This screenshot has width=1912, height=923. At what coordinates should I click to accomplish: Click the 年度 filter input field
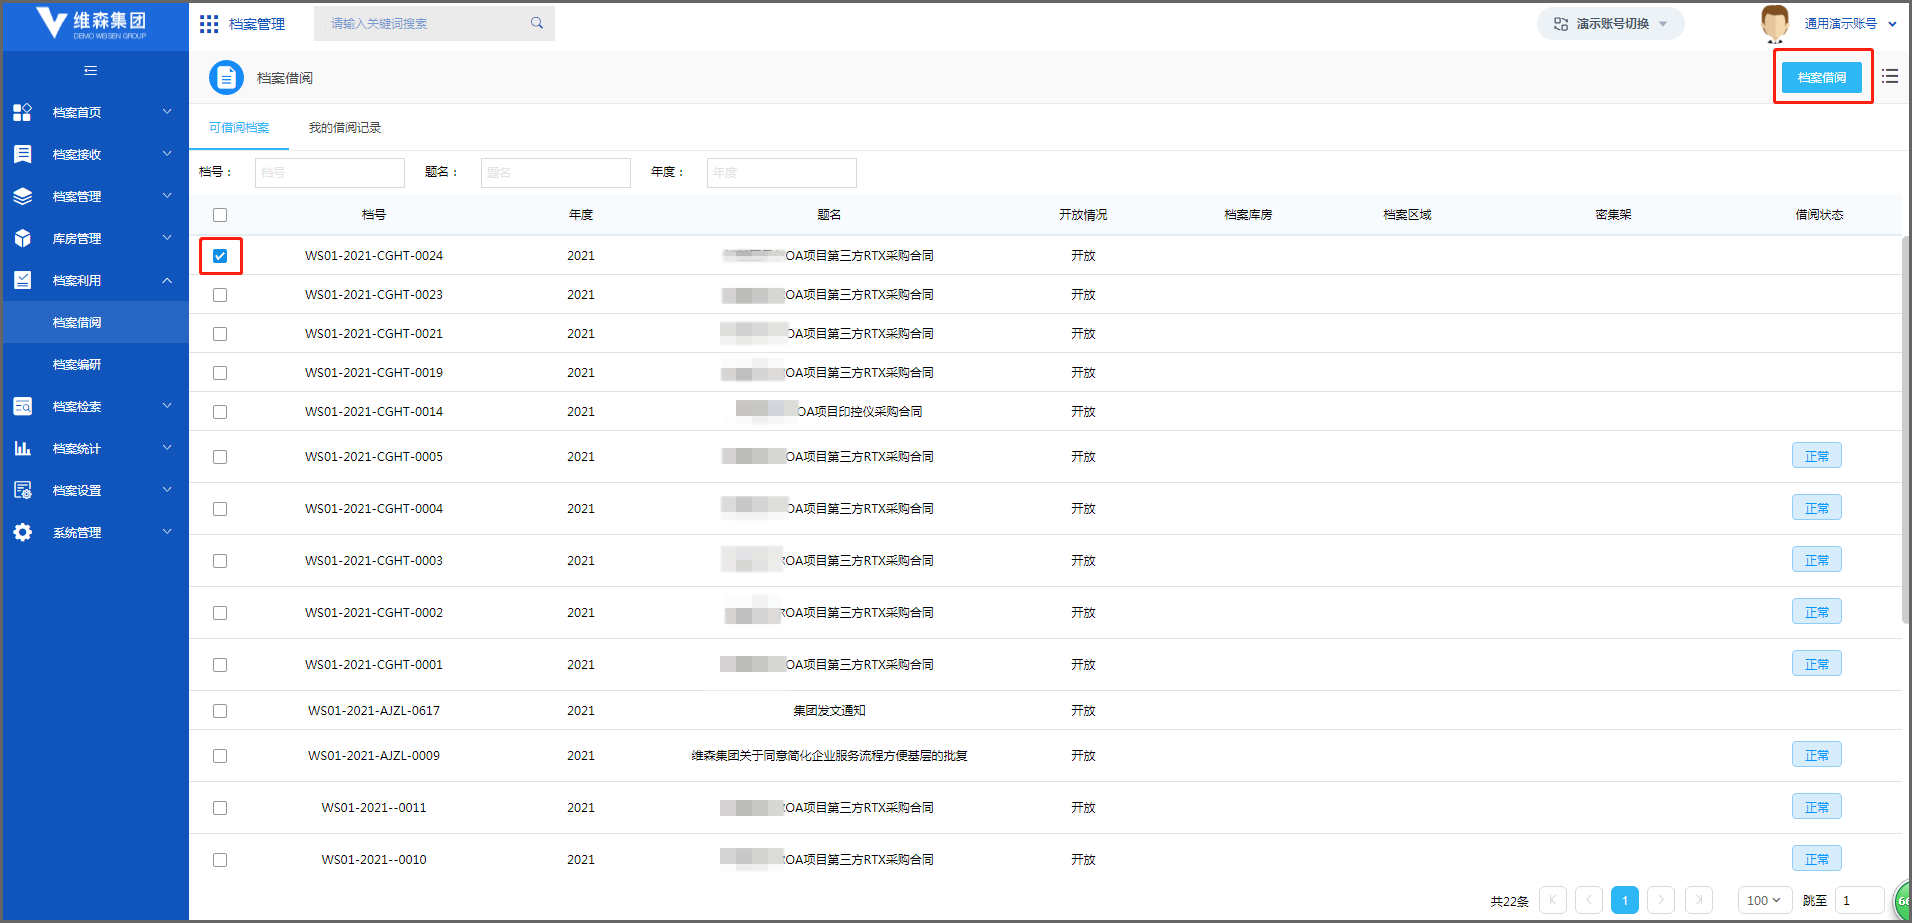pos(782,173)
